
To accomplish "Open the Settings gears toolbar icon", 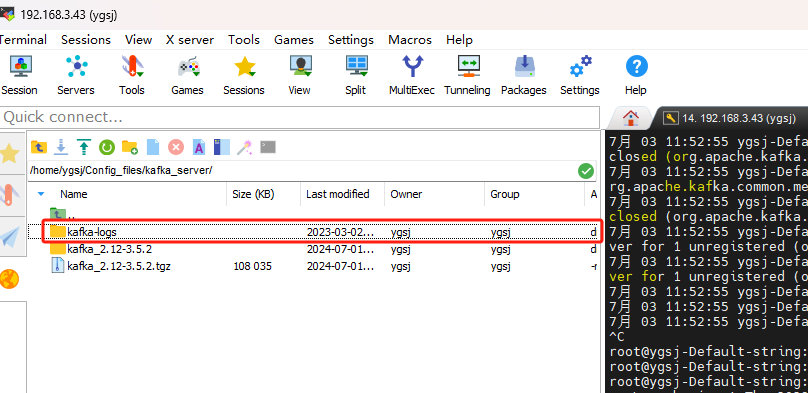I will pos(580,75).
